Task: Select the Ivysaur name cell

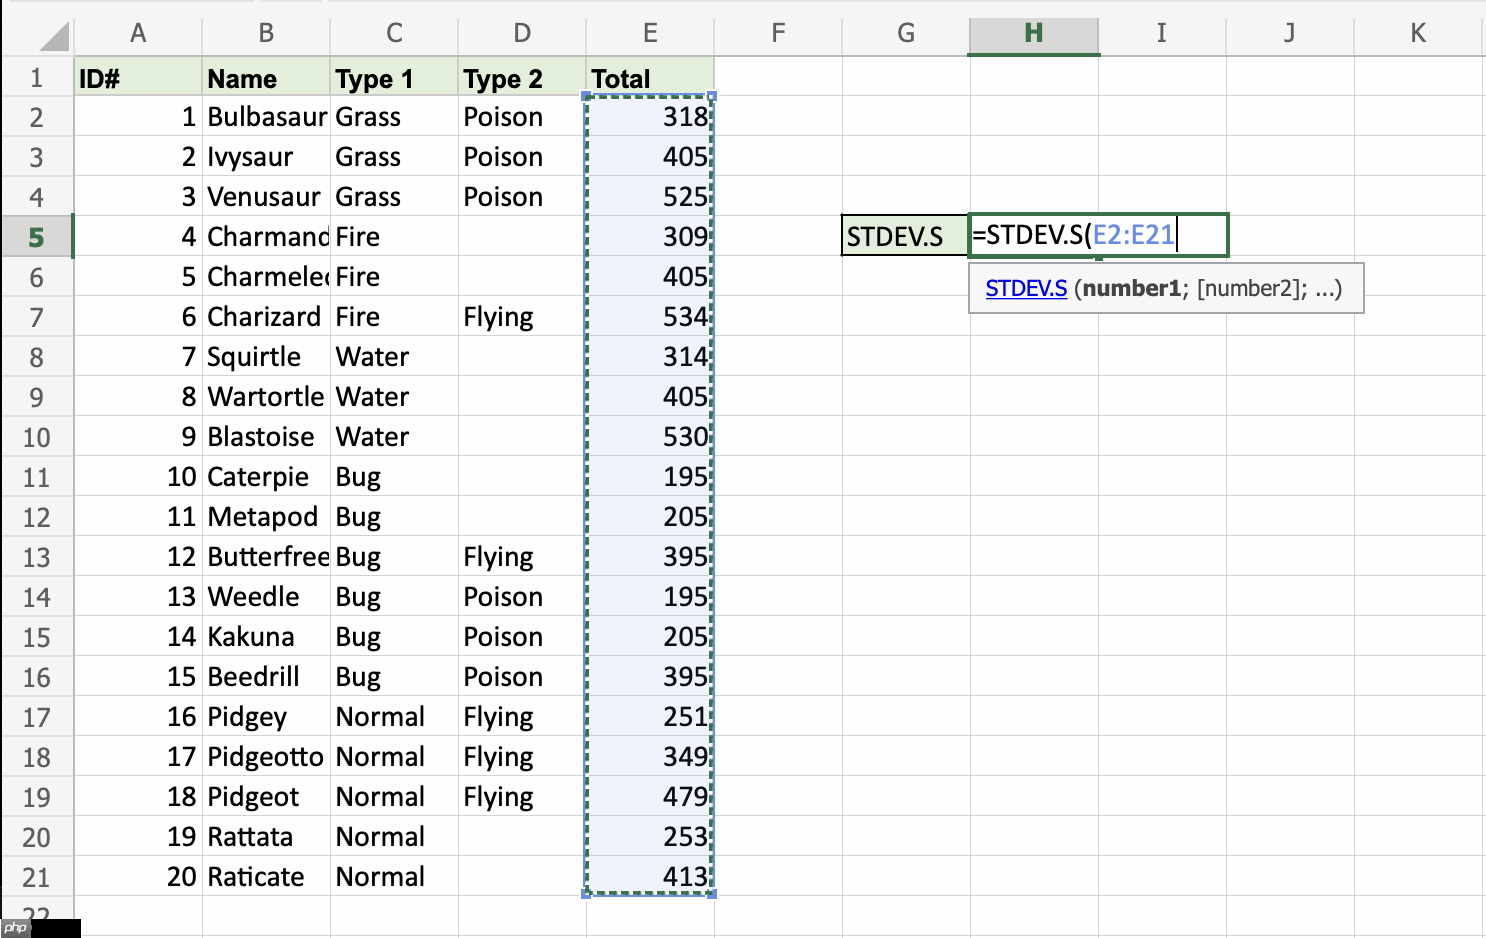Action: [x=266, y=157]
